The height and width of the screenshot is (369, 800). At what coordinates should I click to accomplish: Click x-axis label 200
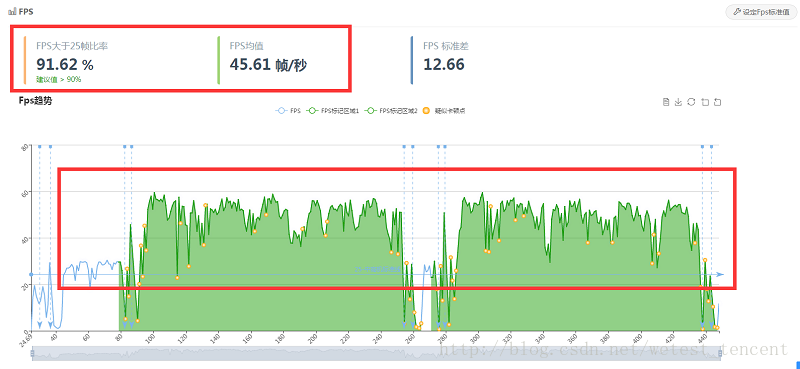(312, 338)
